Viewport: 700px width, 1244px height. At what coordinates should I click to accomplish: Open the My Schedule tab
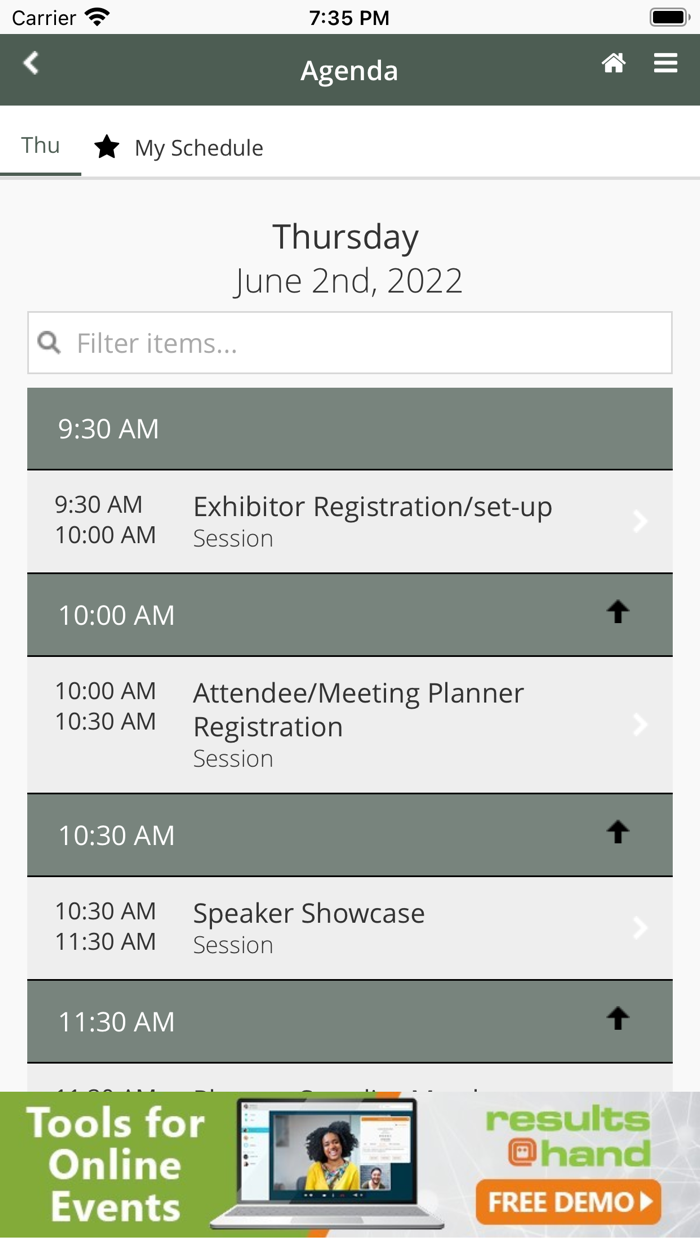[198, 147]
